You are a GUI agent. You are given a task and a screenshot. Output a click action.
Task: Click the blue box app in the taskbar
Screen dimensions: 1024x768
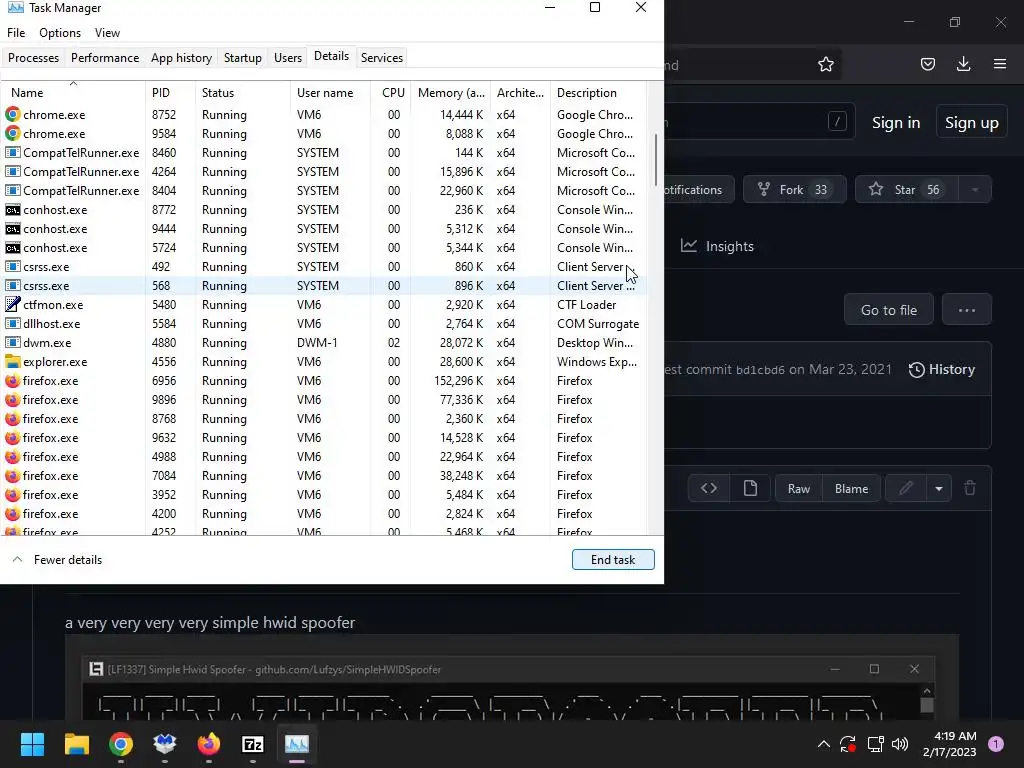tap(165, 744)
